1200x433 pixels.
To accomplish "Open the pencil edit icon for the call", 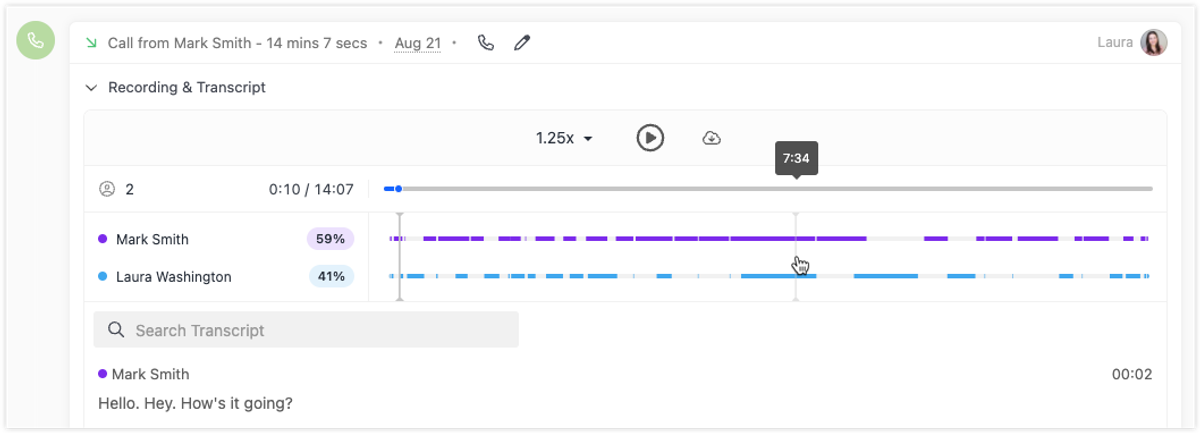I will (x=522, y=43).
